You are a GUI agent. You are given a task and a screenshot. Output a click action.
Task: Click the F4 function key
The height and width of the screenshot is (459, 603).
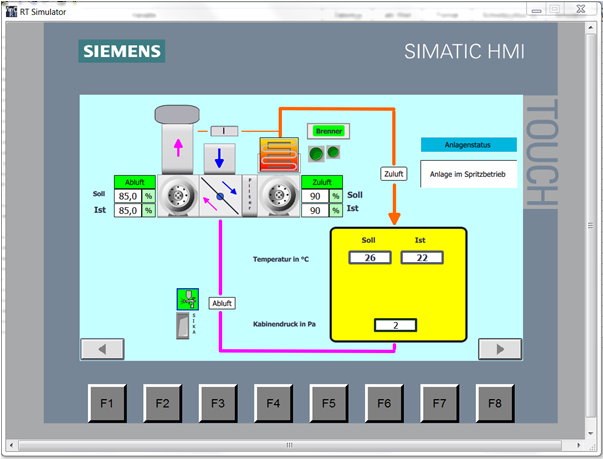tap(273, 403)
